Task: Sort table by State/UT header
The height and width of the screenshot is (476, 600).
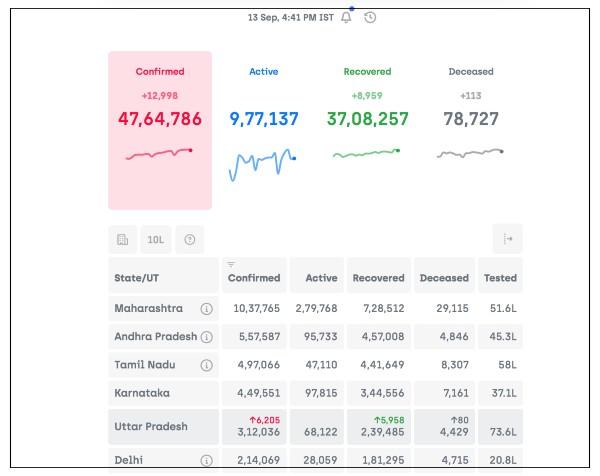Action: (x=162, y=277)
